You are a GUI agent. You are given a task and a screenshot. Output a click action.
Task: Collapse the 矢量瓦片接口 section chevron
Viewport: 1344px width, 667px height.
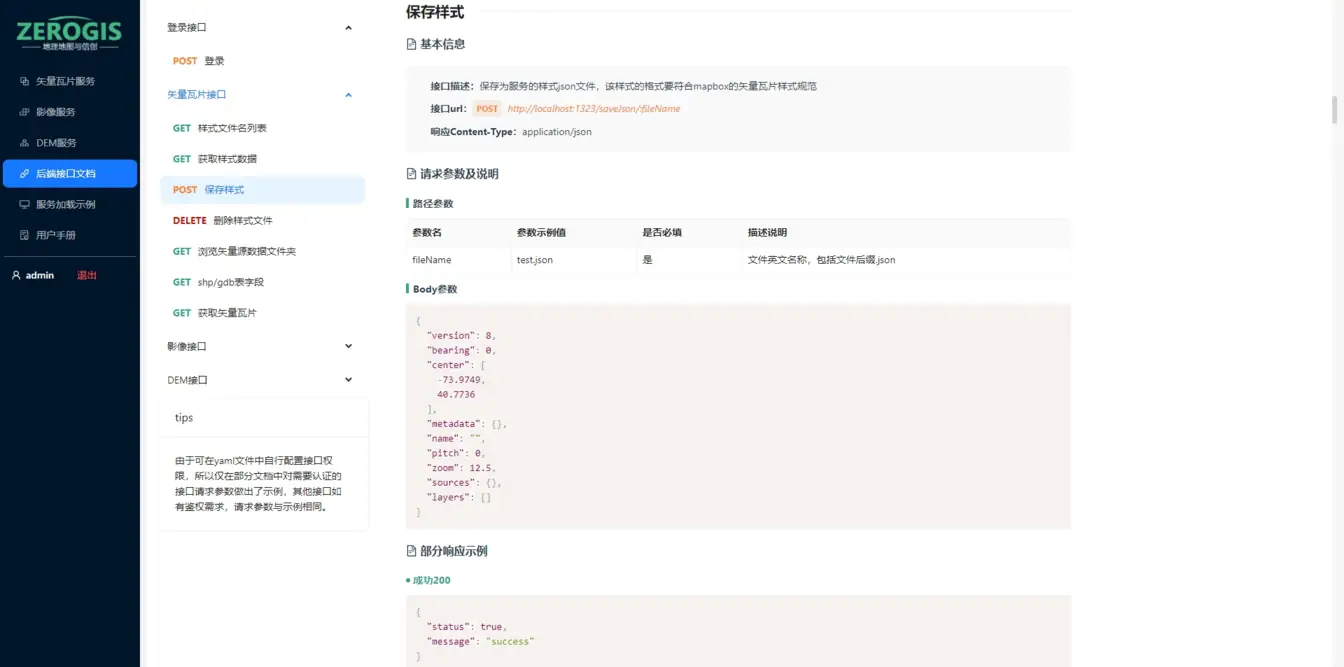click(x=348, y=95)
